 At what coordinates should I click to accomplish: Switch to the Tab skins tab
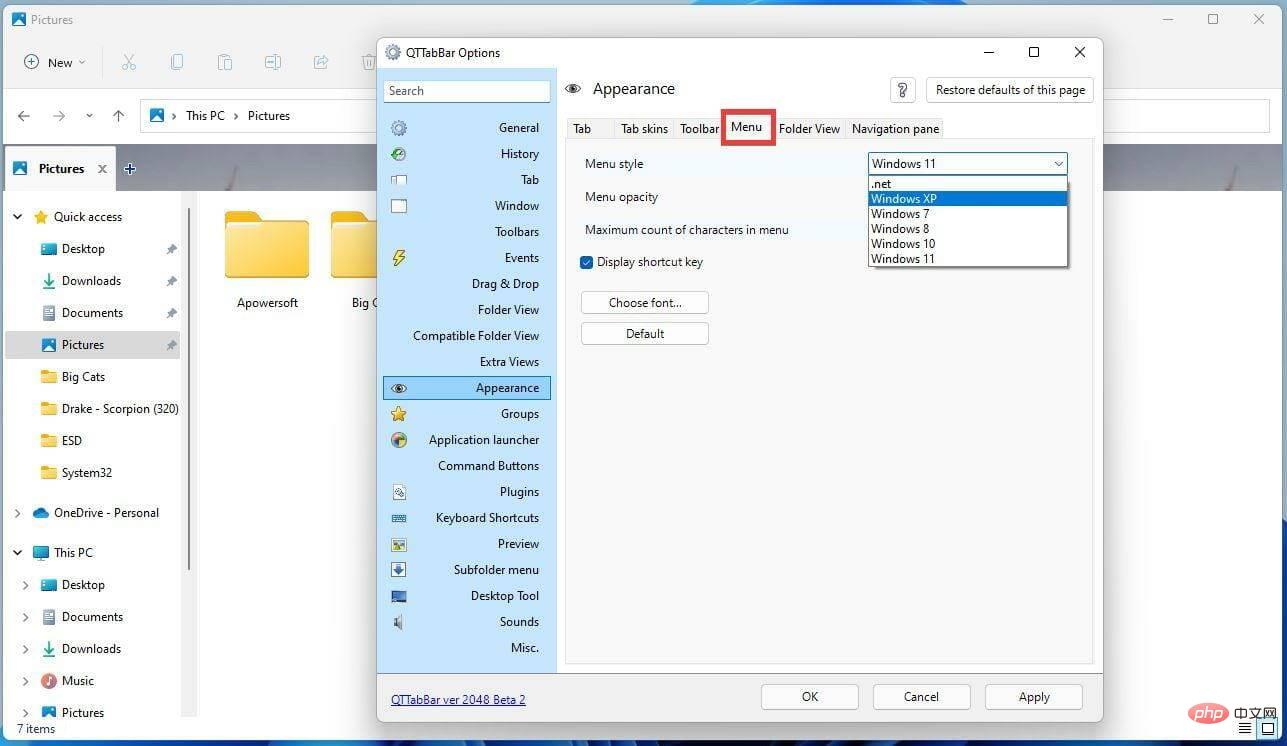(644, 129)
